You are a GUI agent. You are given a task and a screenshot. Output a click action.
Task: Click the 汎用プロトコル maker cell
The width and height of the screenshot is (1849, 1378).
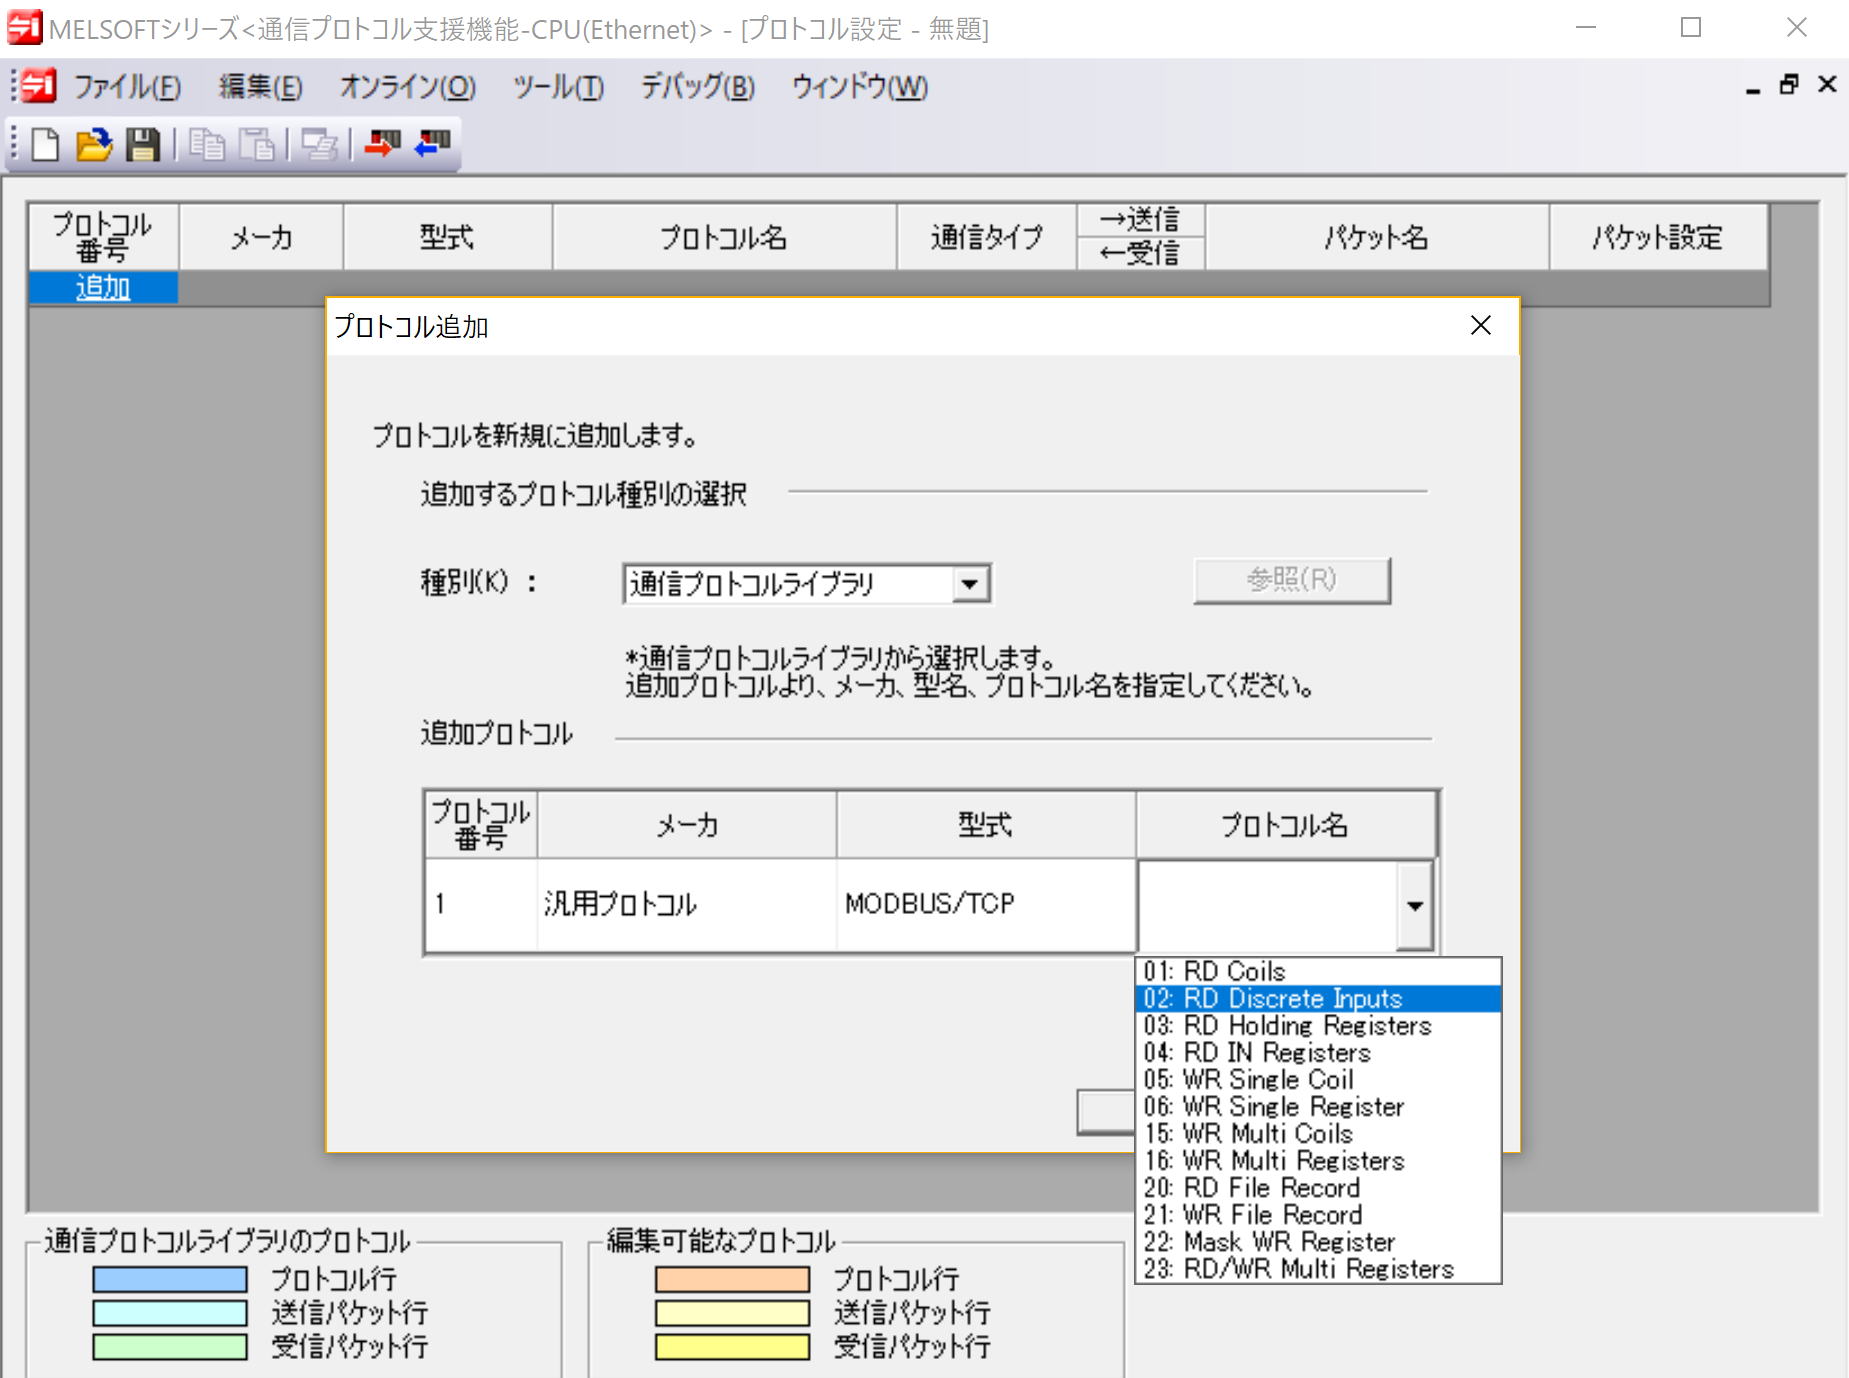tap(687, 904)
